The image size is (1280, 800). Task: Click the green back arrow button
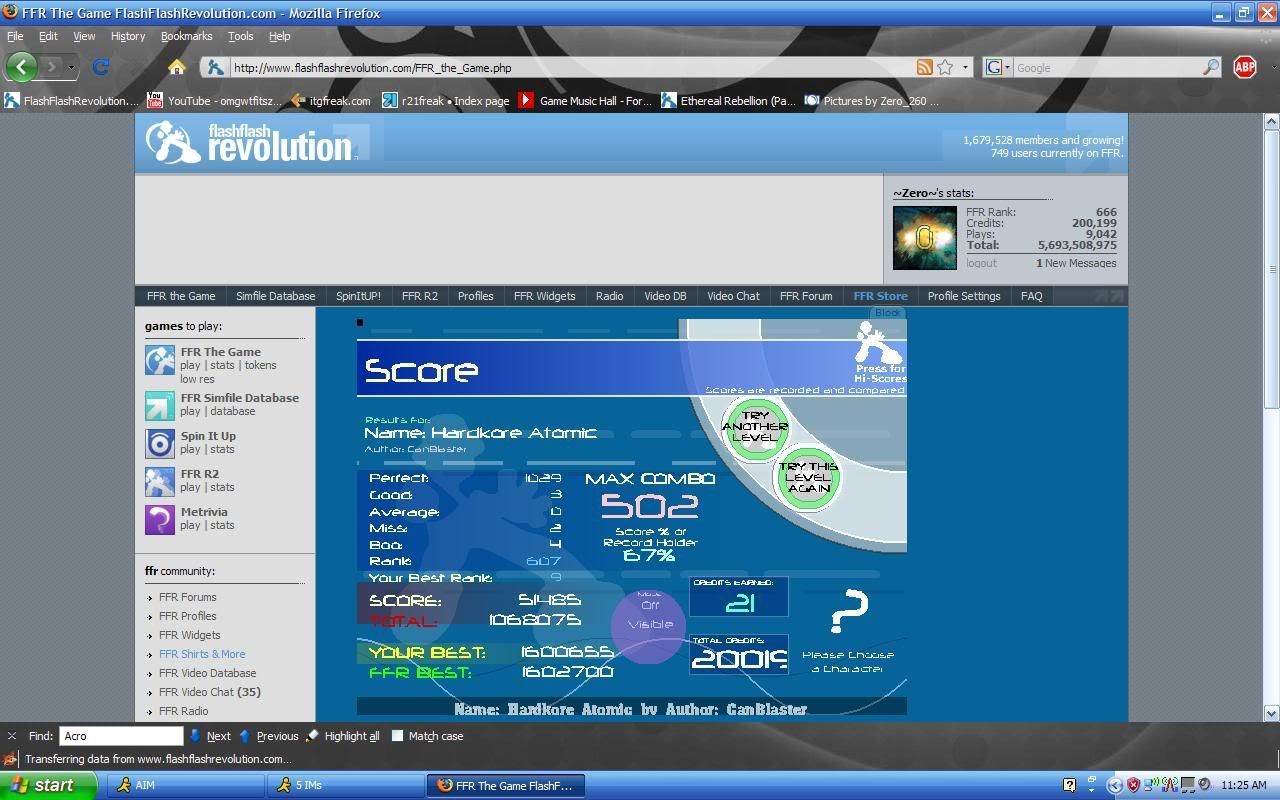pyautogui.click(x=22, y=67)
